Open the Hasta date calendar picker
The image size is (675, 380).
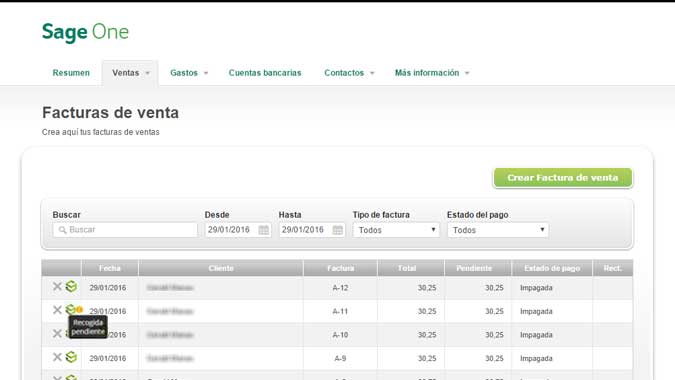coord(338,230)
